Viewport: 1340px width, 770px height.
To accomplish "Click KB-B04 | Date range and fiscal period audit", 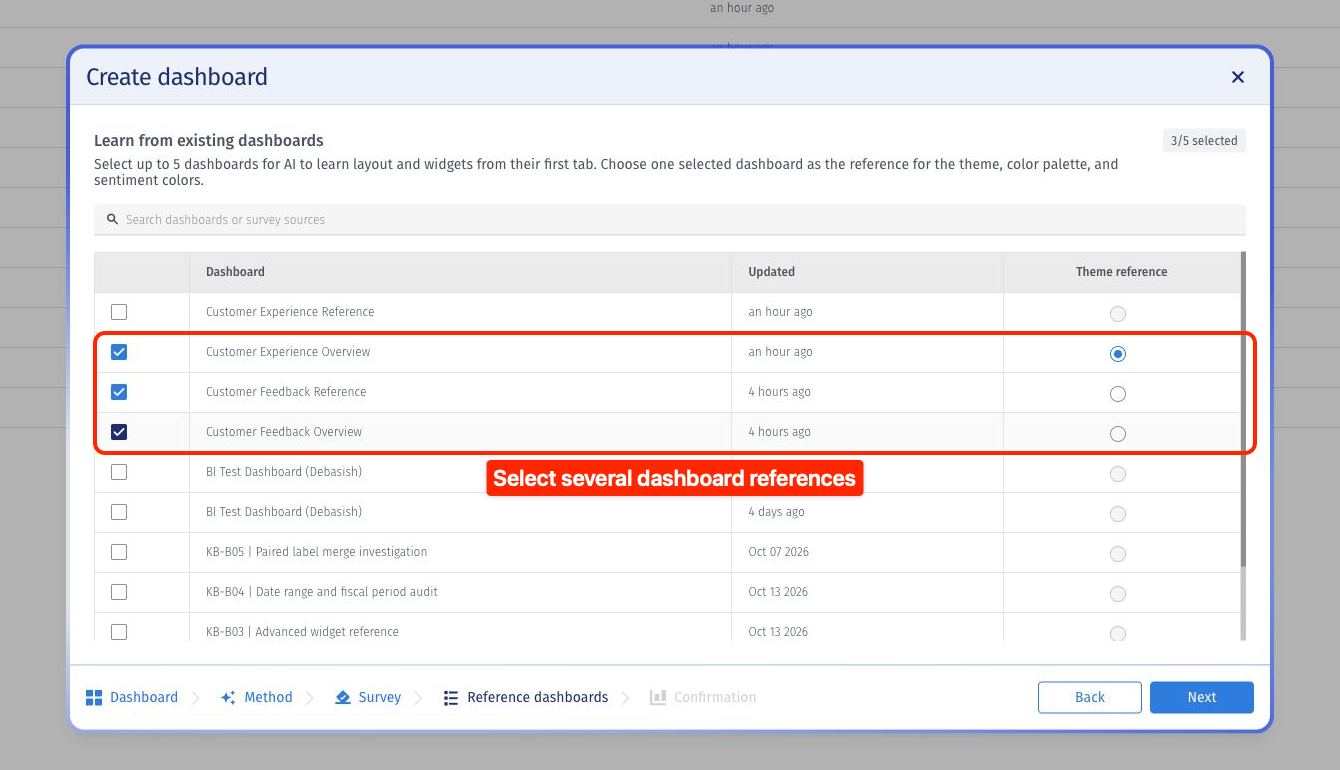I will pos(322,592).
